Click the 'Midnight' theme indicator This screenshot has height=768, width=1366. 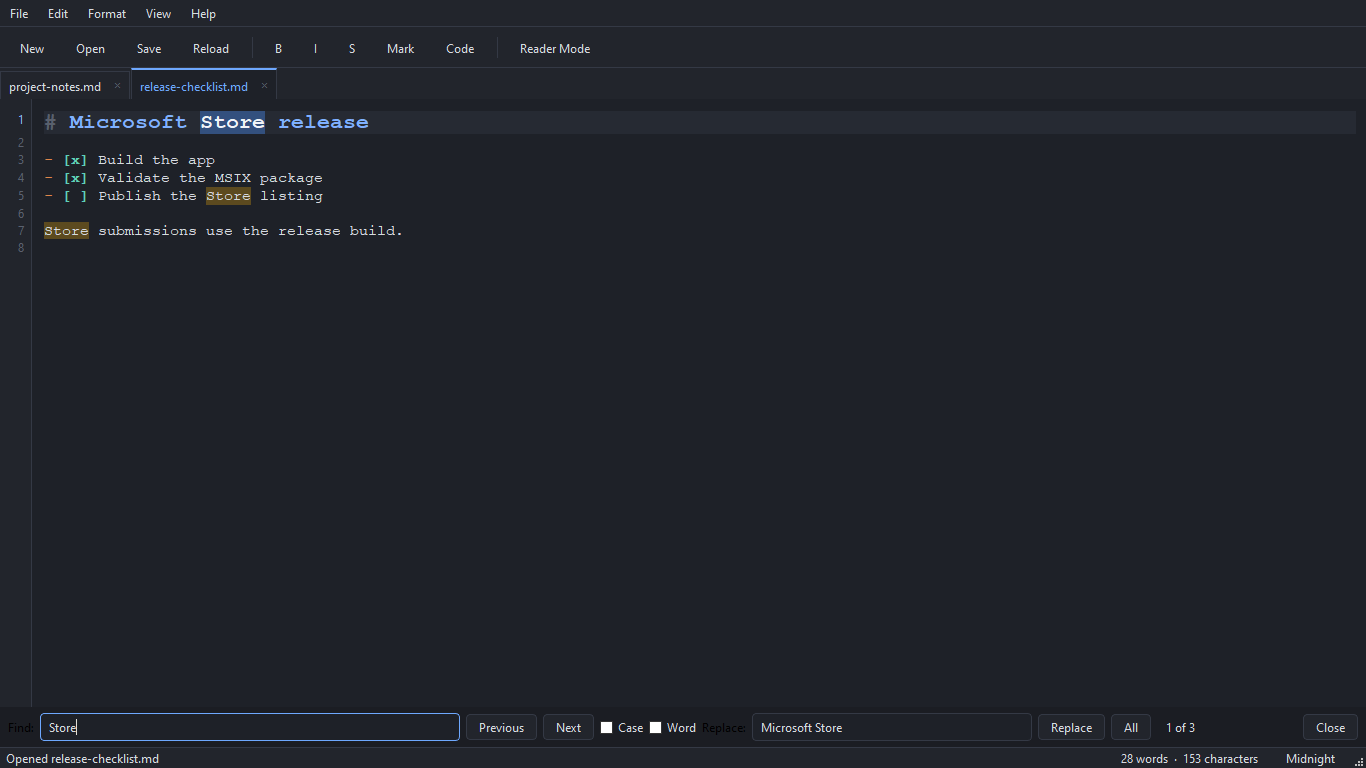1310,759
